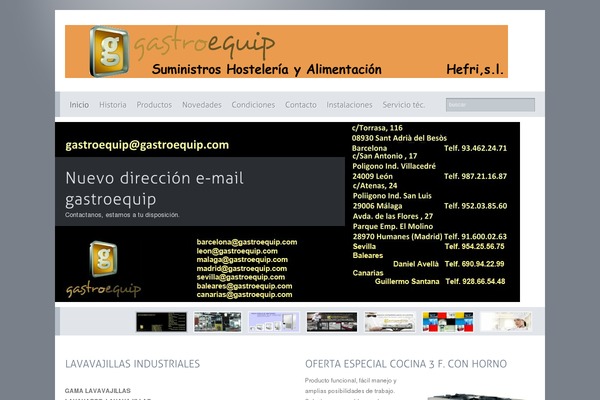Screen dimensions: 600x400
Task: Open the Novedades section
Action: pyautogui.click(x=202, y=105)
